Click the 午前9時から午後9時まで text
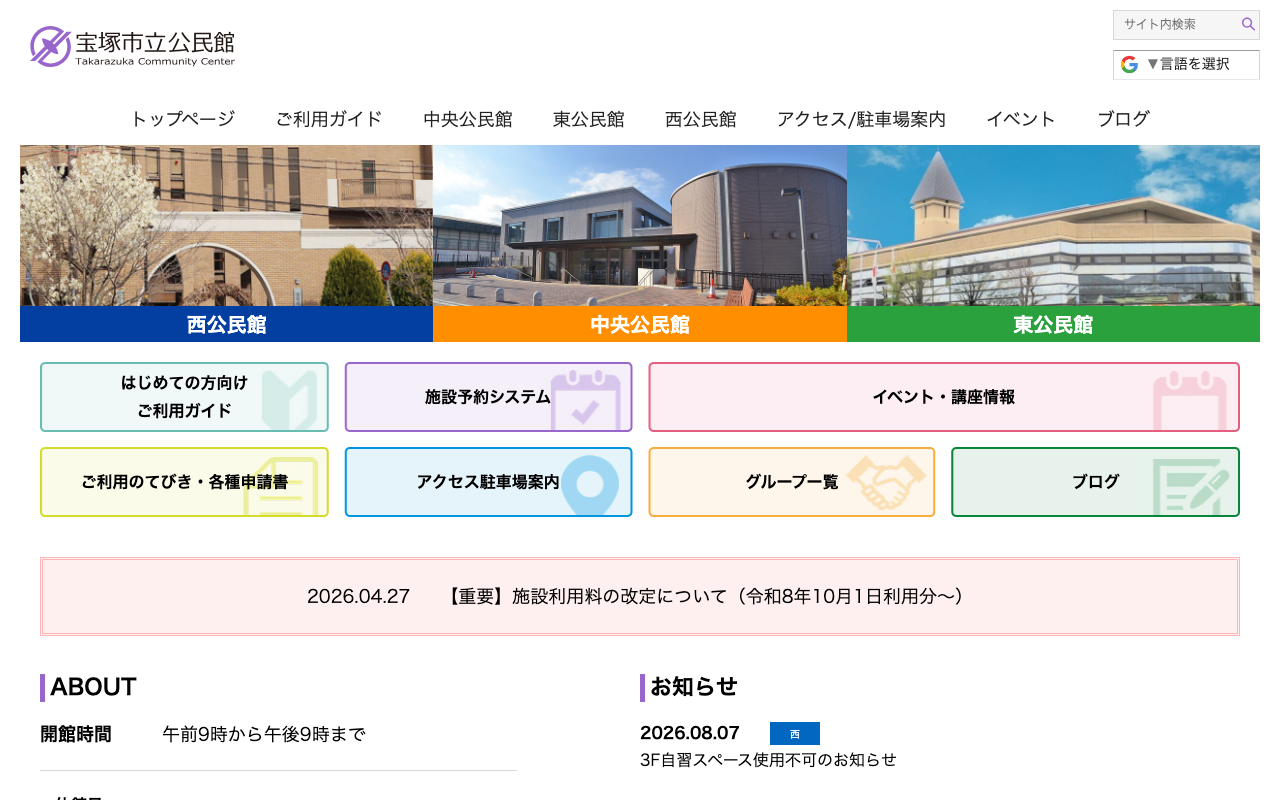The height and width of the screenshot is (800, 1280). pos(264,735)
